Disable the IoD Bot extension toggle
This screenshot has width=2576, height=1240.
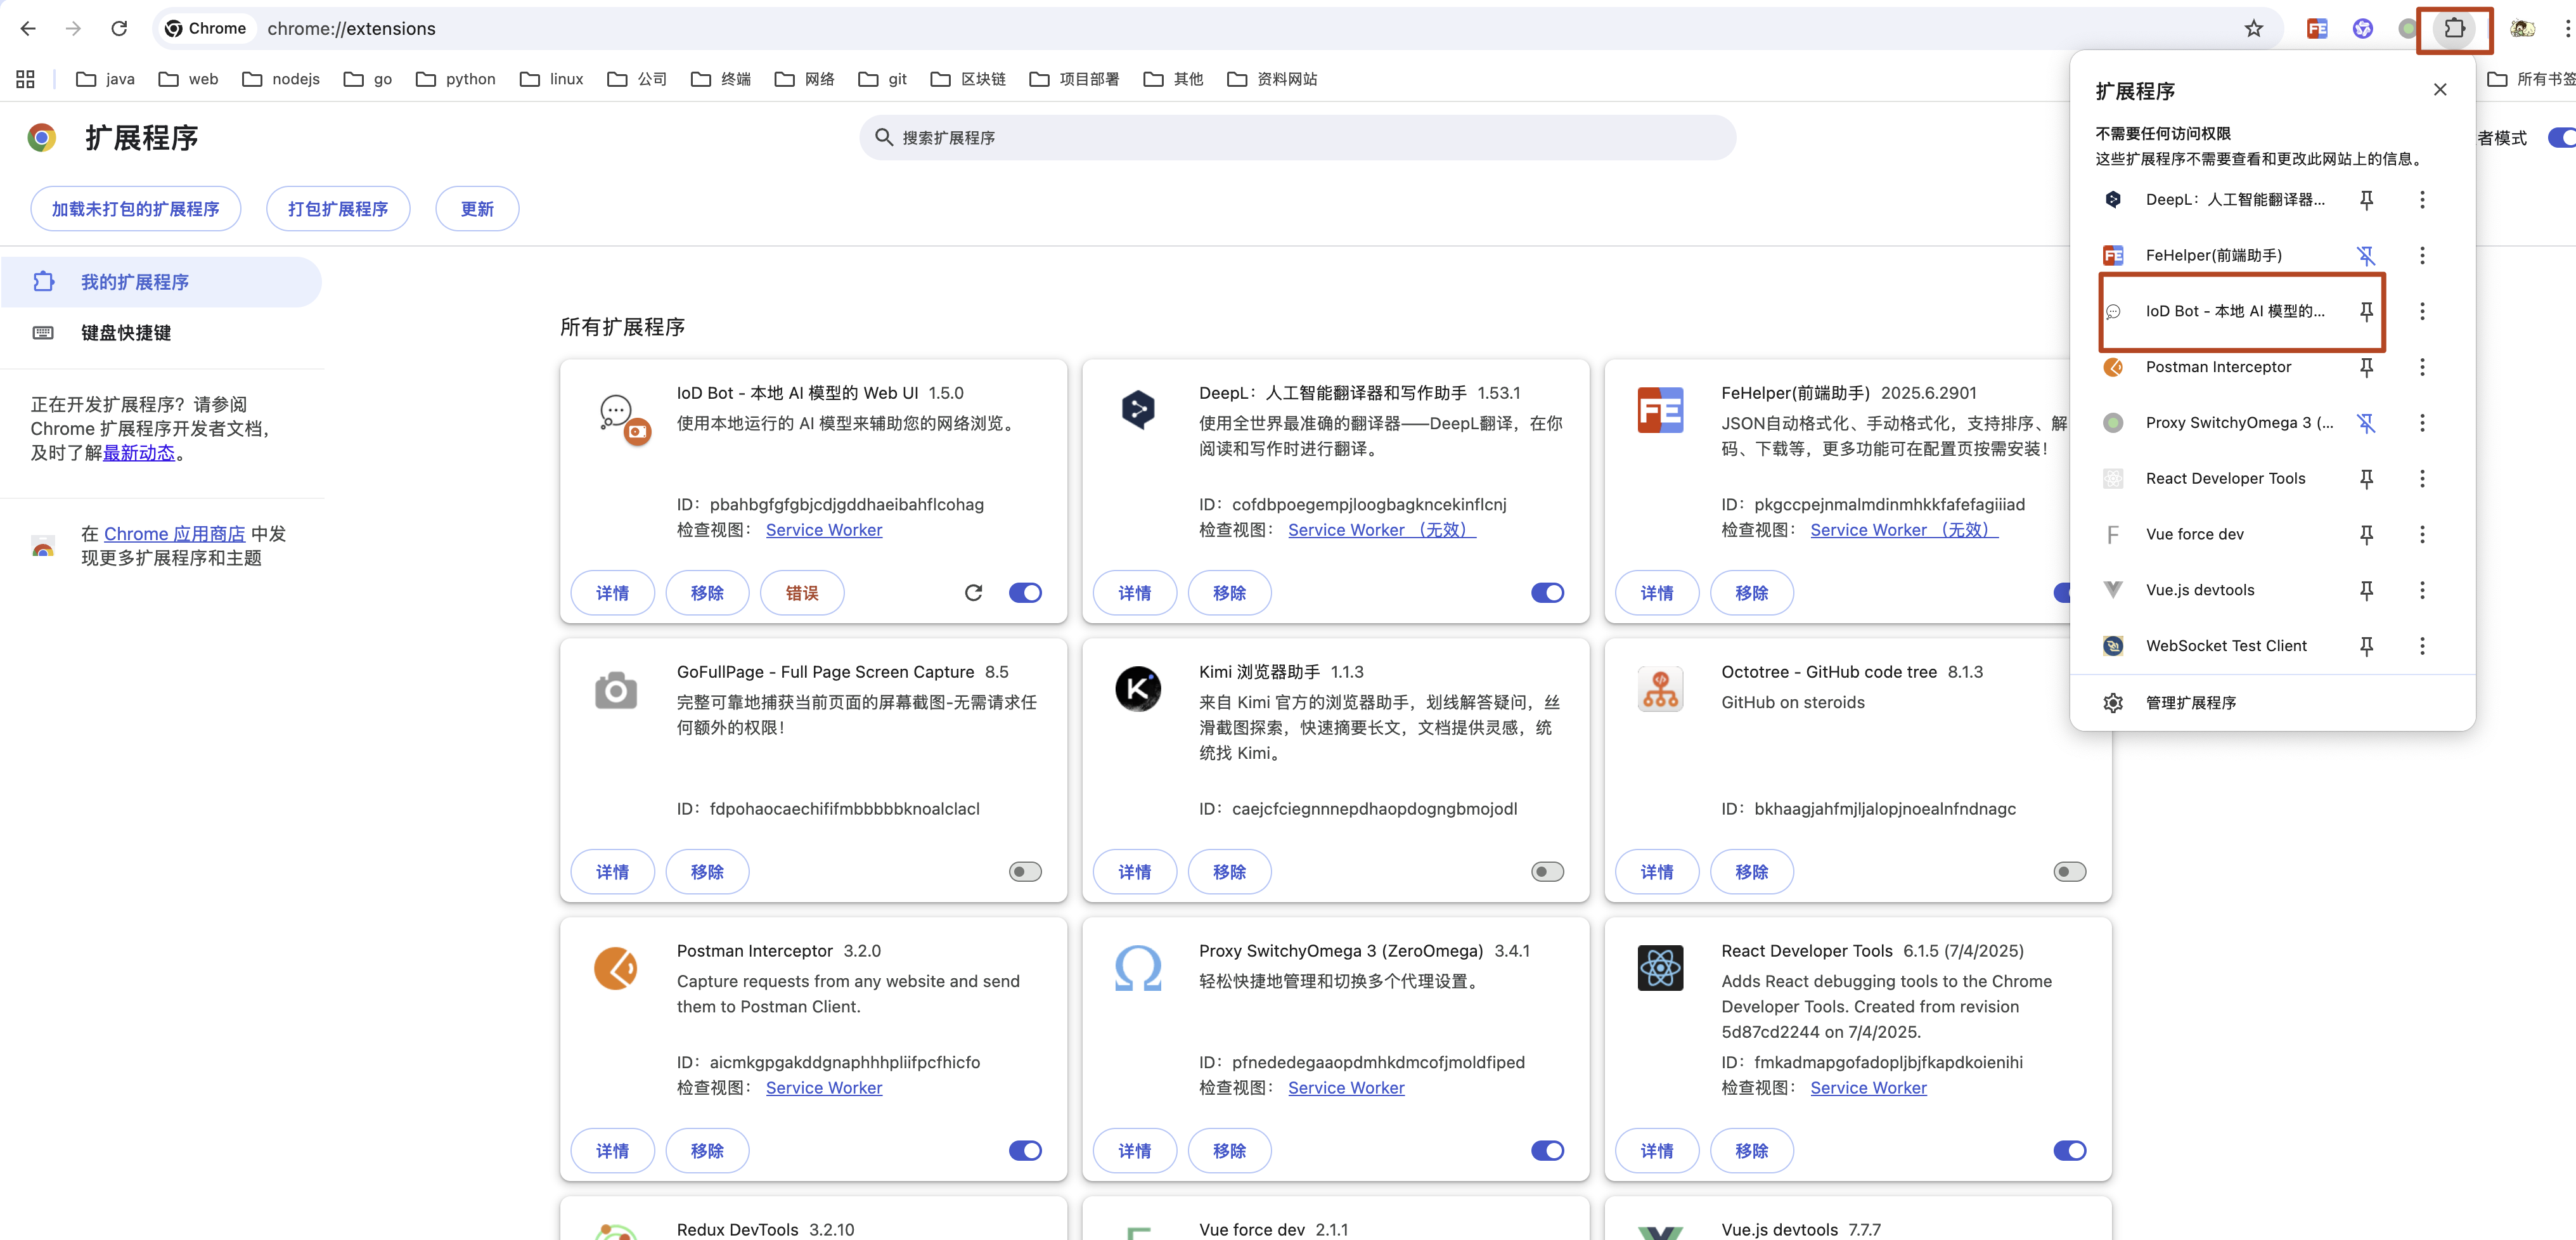tap(1025, 593)
